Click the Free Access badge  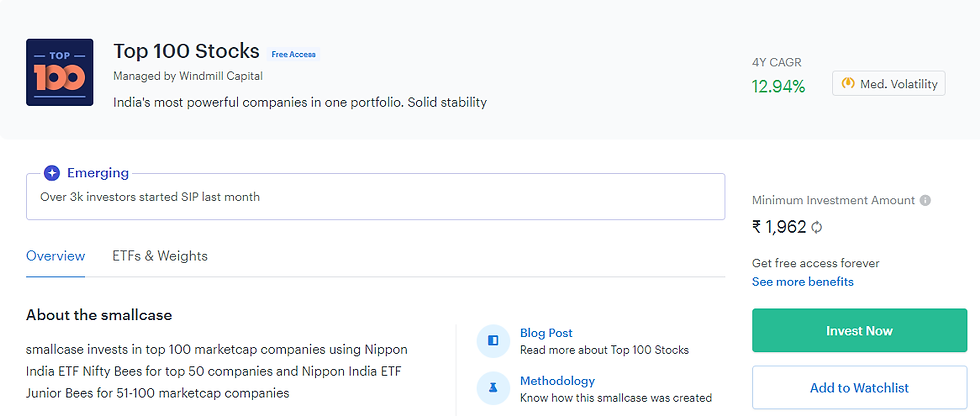coord(293,54)
